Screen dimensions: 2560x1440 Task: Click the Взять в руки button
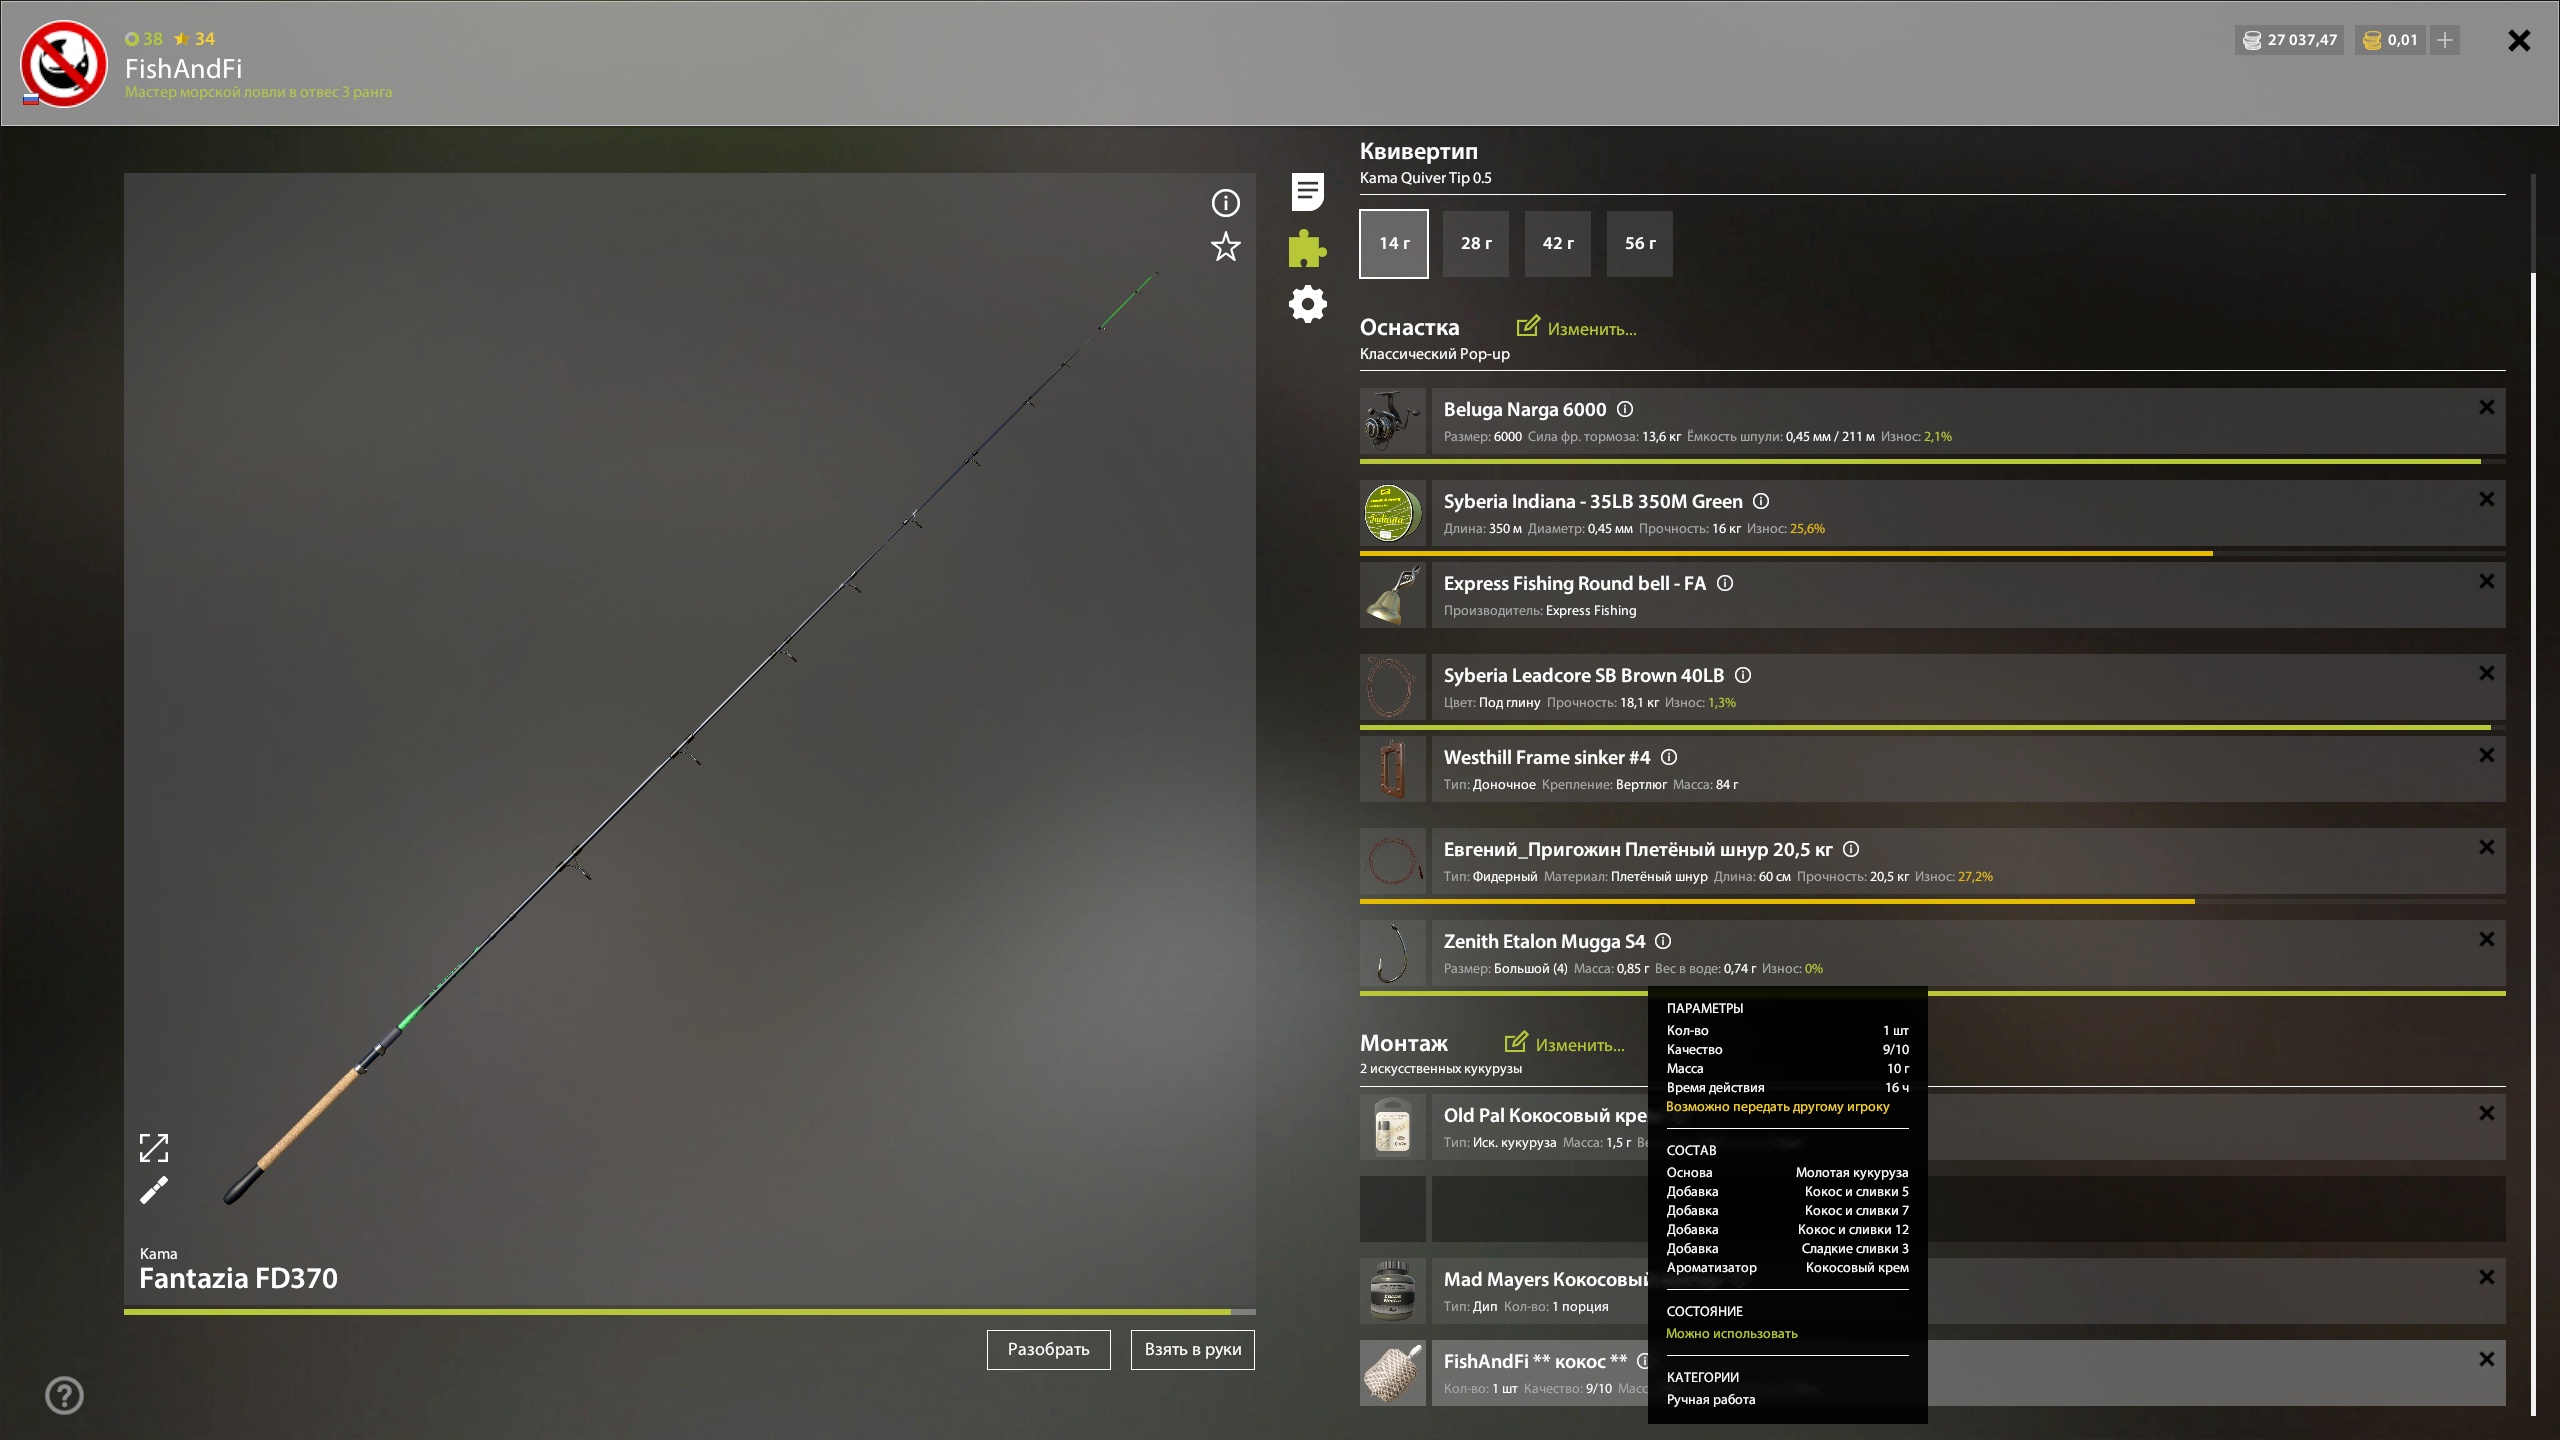(x=1192, y=1349)
